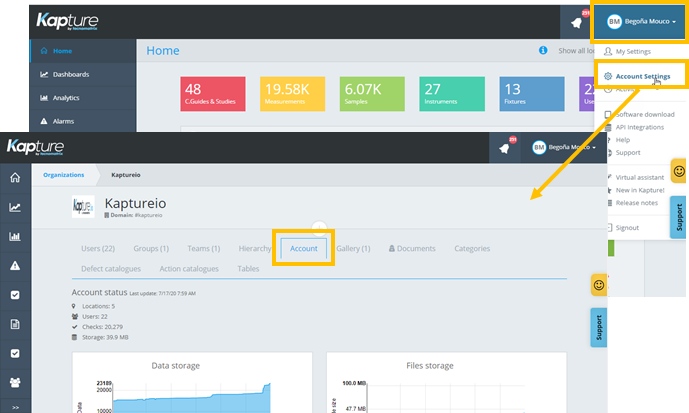
Task: Switch to the Tables tab
Action: [x=248, y=269]
